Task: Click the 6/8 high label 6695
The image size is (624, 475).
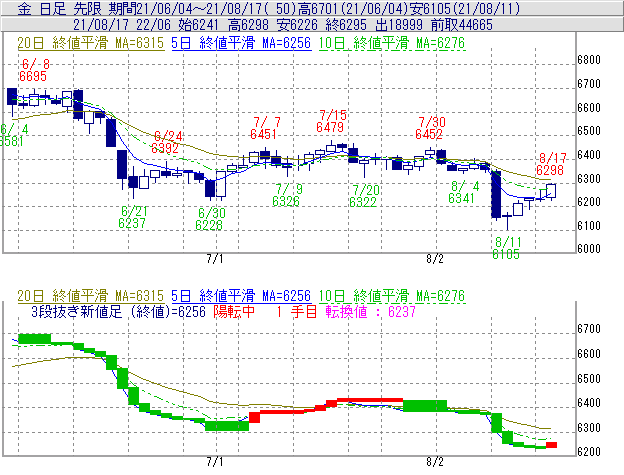Action: click(x=32, y=76)
